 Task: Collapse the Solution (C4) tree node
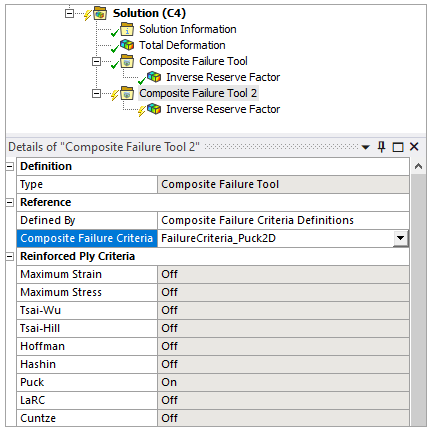[x=69, y=13]
